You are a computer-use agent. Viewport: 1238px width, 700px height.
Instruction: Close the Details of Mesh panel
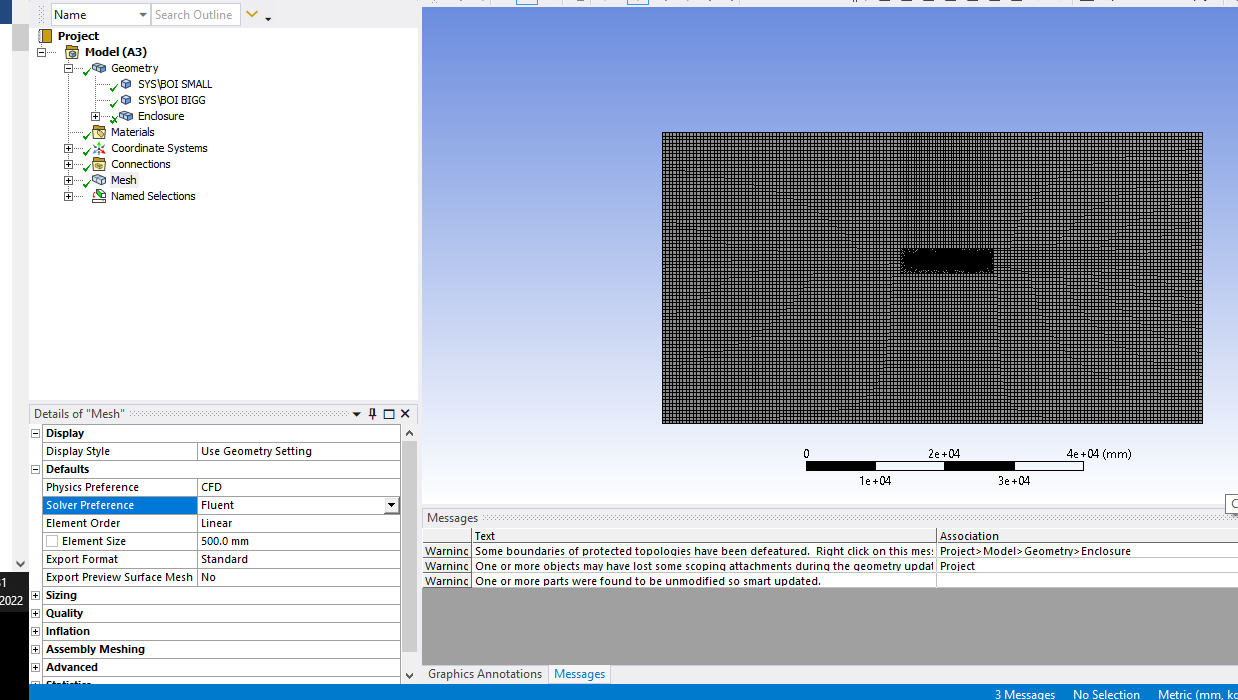pos(405,414)
